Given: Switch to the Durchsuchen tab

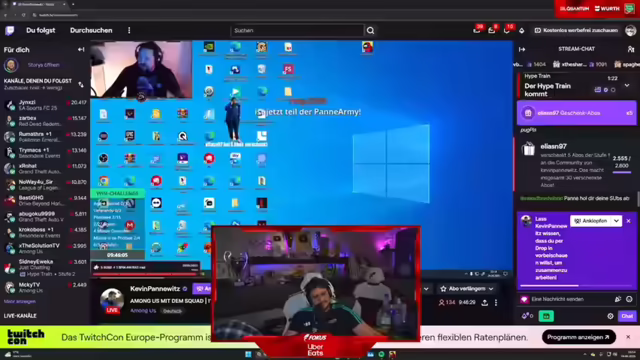Looking at the screenshot, I should click(91, 31).
